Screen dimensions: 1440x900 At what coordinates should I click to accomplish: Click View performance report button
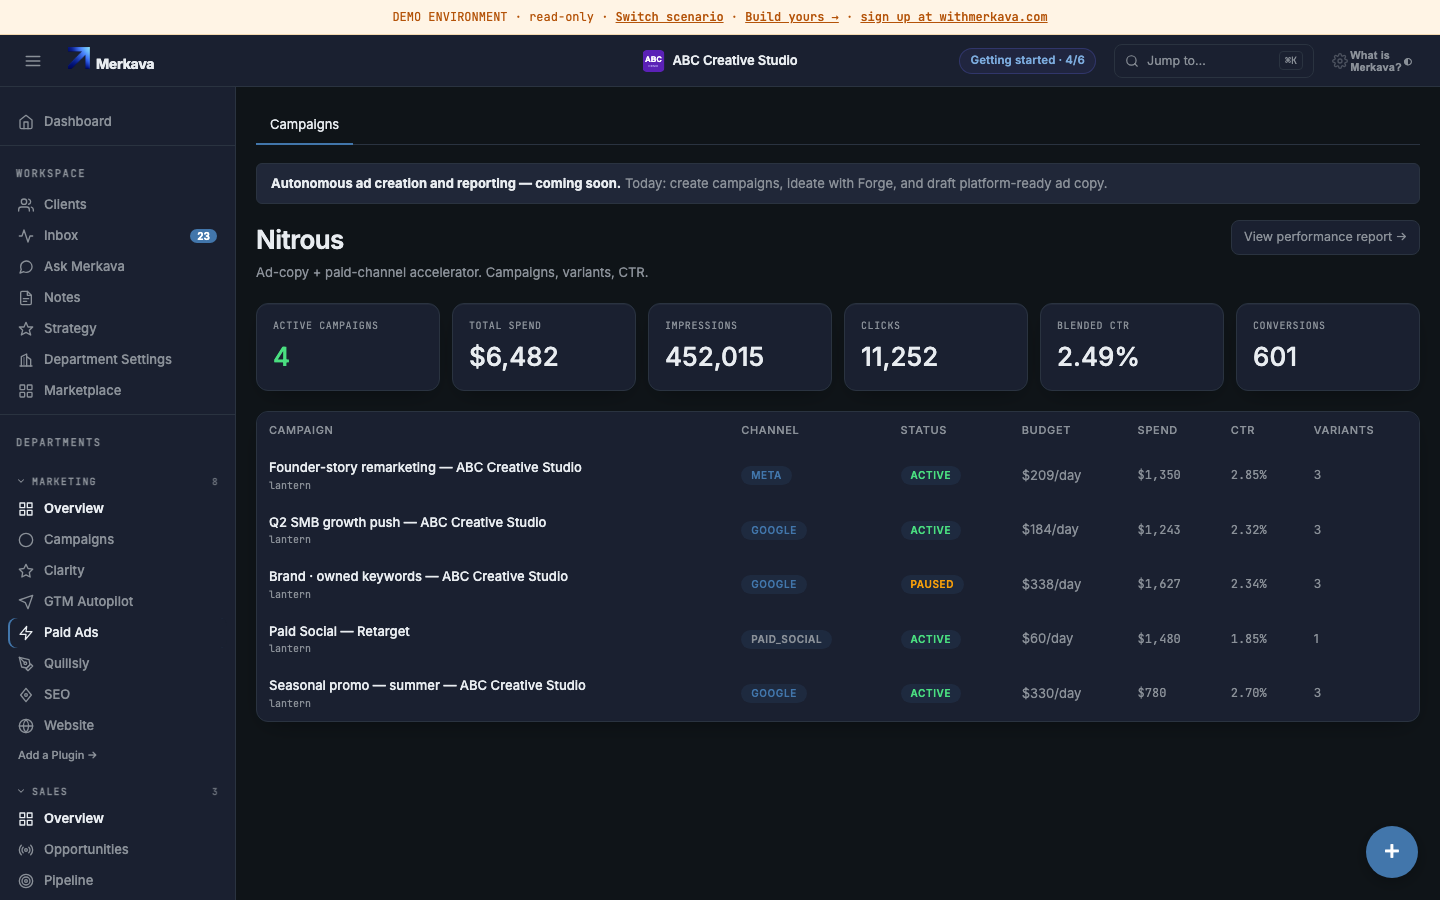click(1325, 237)
